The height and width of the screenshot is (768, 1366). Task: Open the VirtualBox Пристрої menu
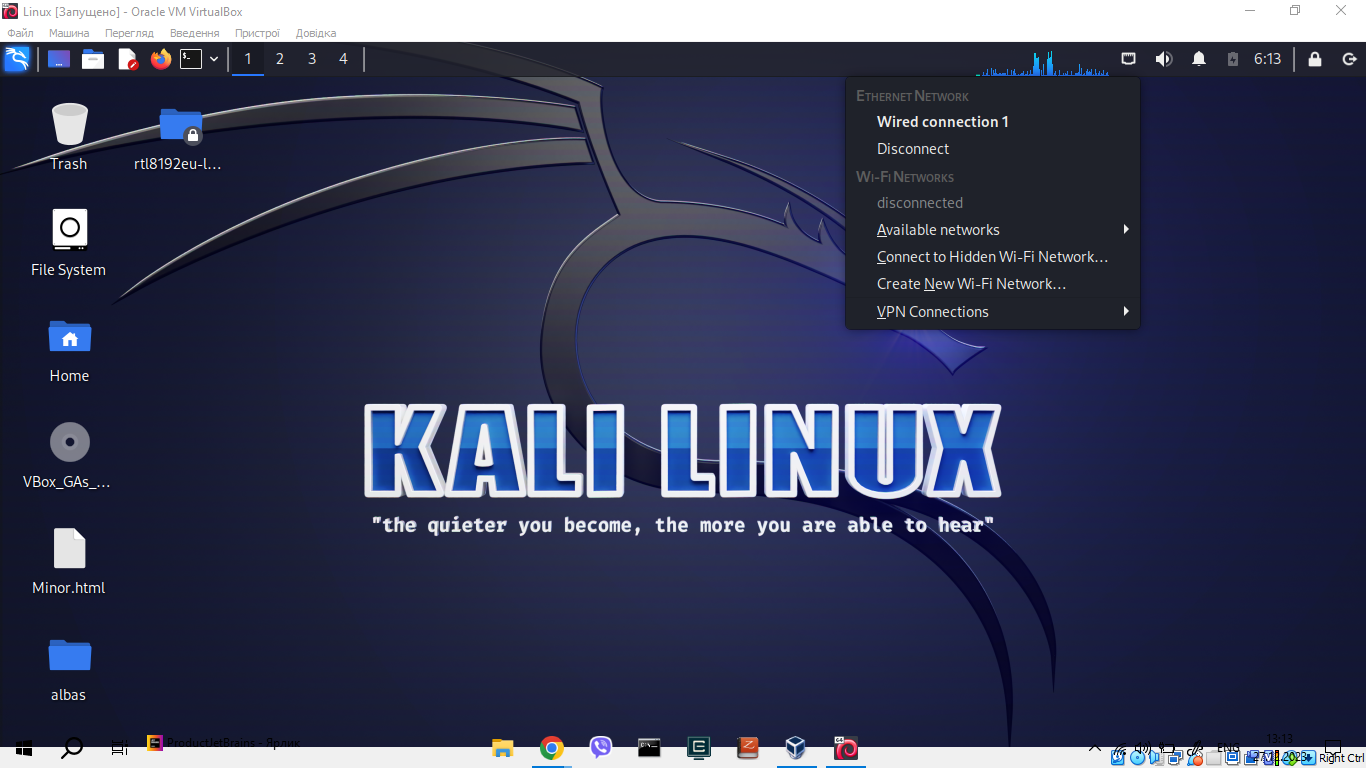tap(257, 33)
